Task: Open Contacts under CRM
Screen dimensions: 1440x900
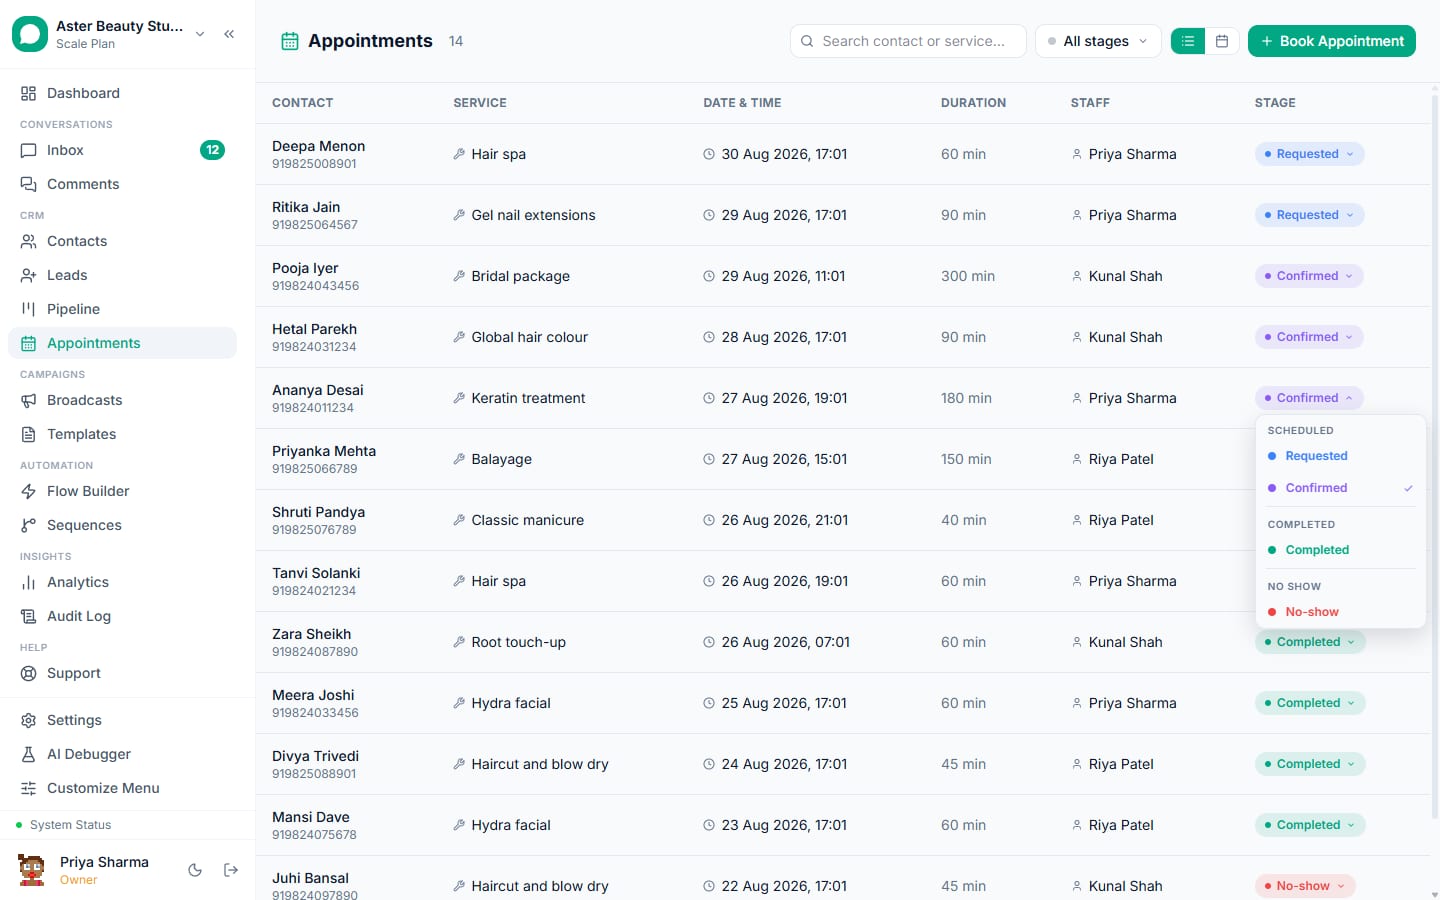Action: [122, 241]
